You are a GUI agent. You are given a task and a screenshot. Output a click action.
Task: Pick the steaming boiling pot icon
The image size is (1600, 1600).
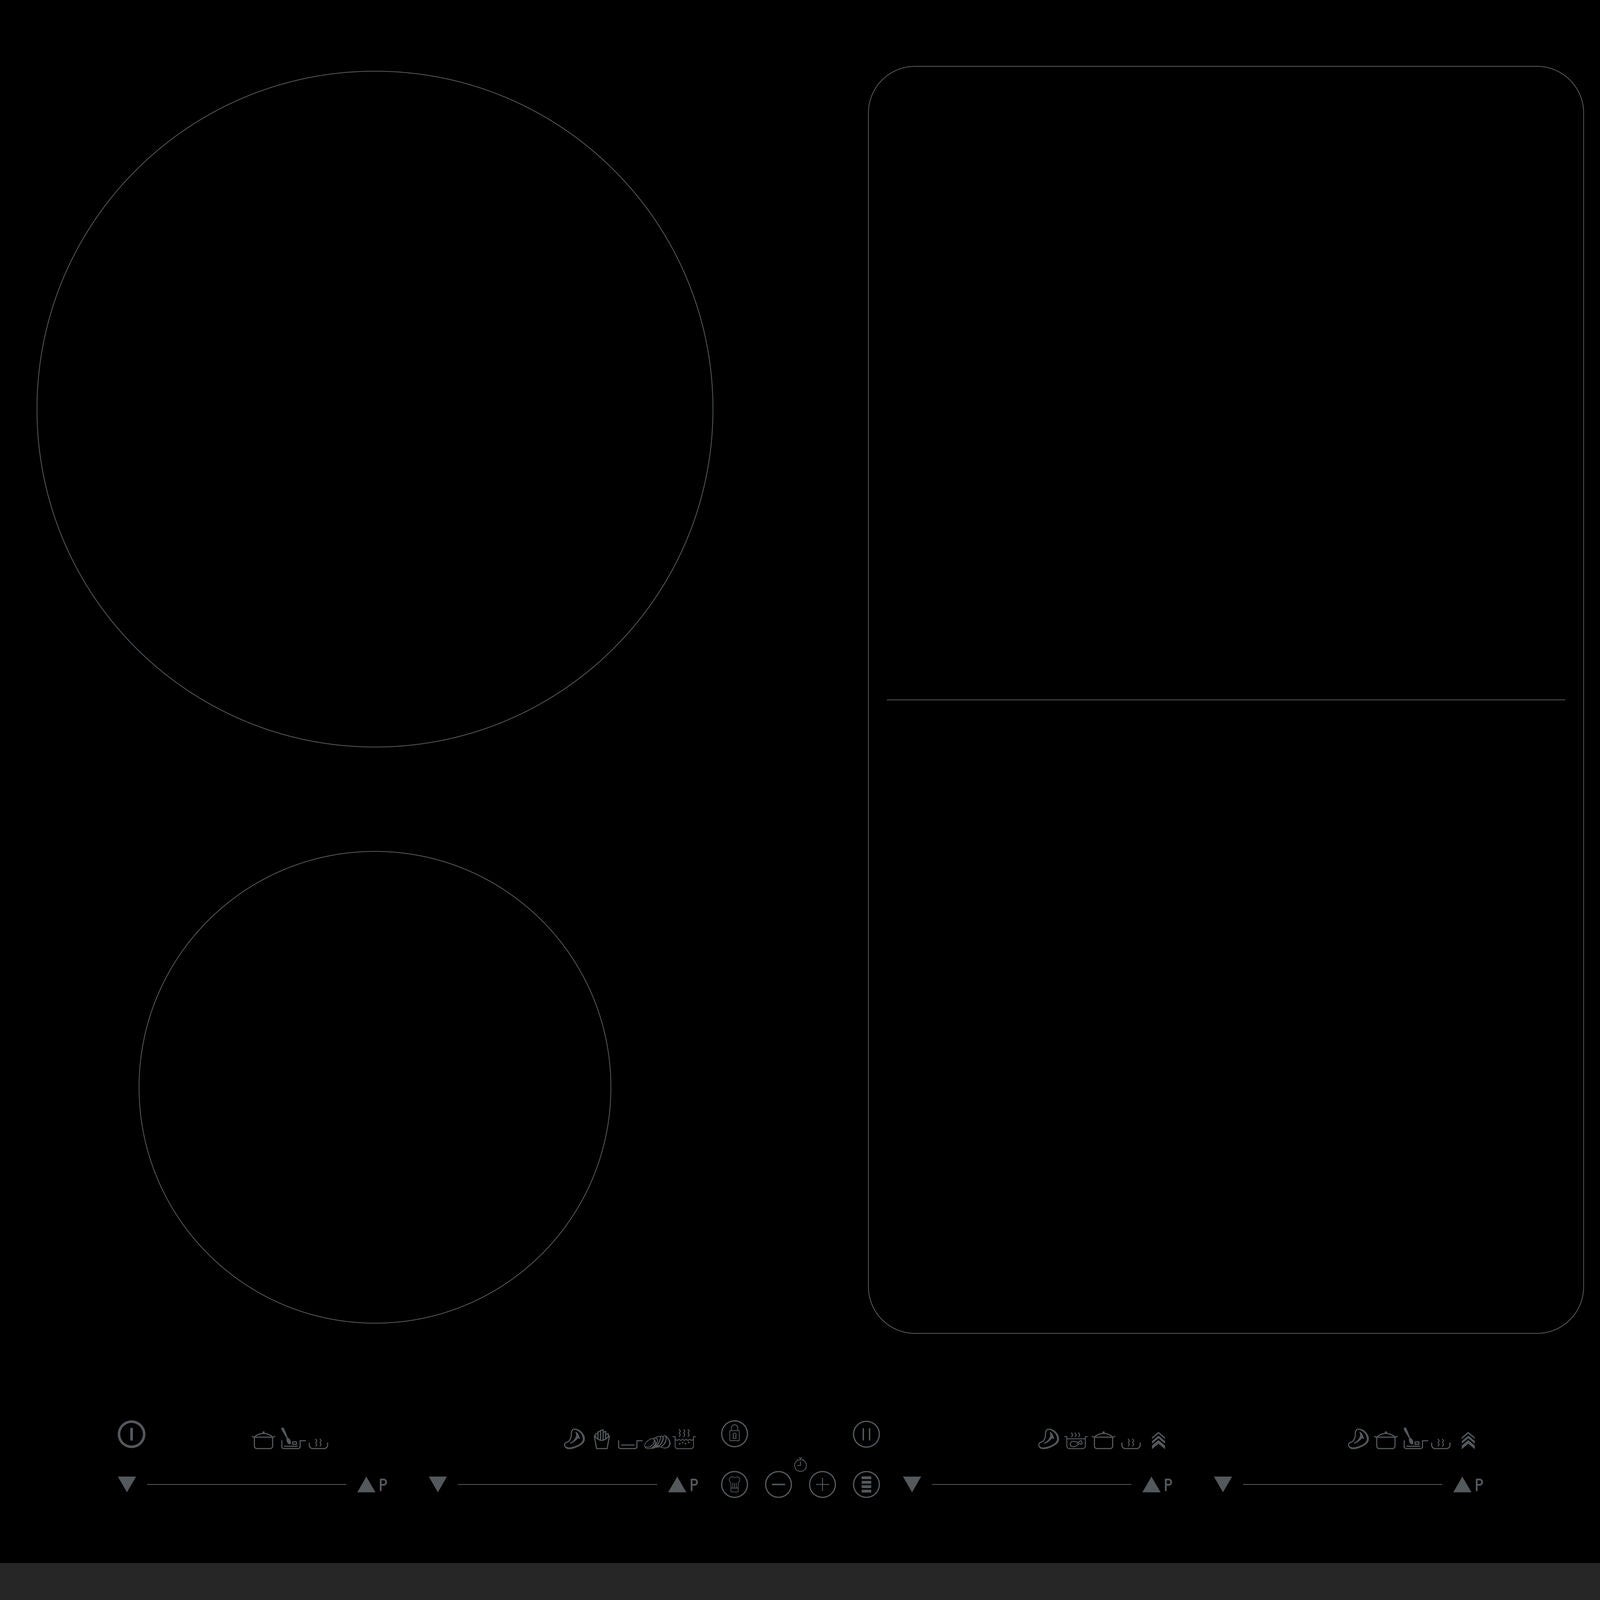tap(684, 1439)
